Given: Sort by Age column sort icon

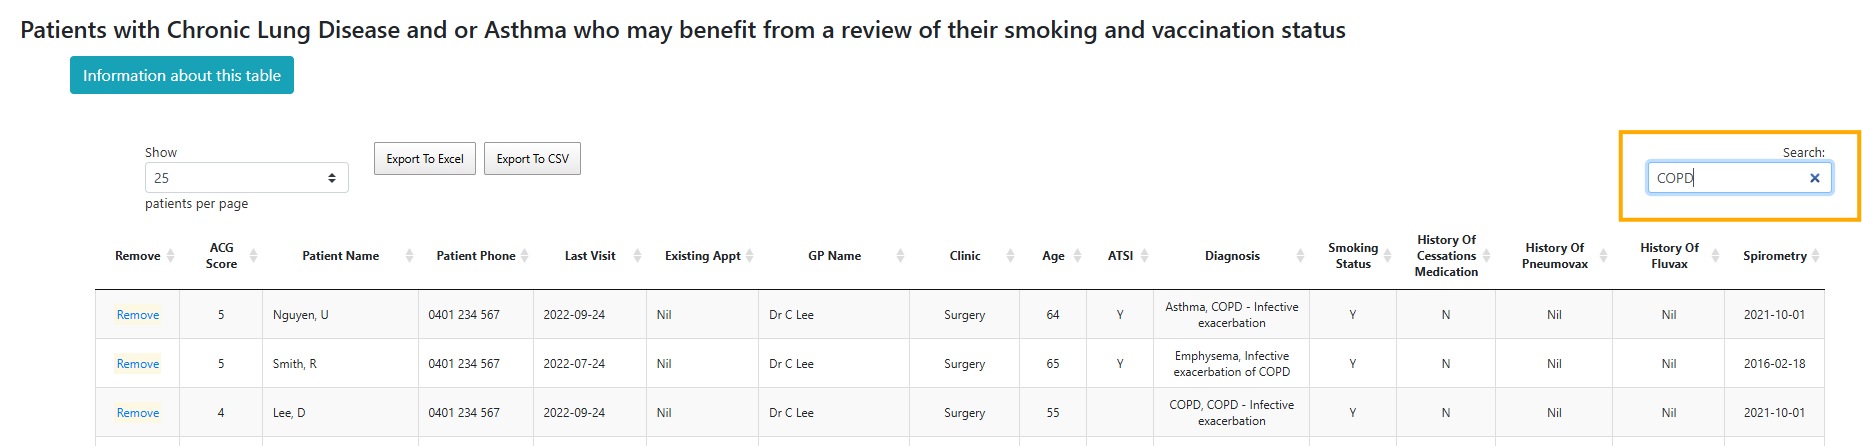Looking at the screenshot, I should point(1077,256).
